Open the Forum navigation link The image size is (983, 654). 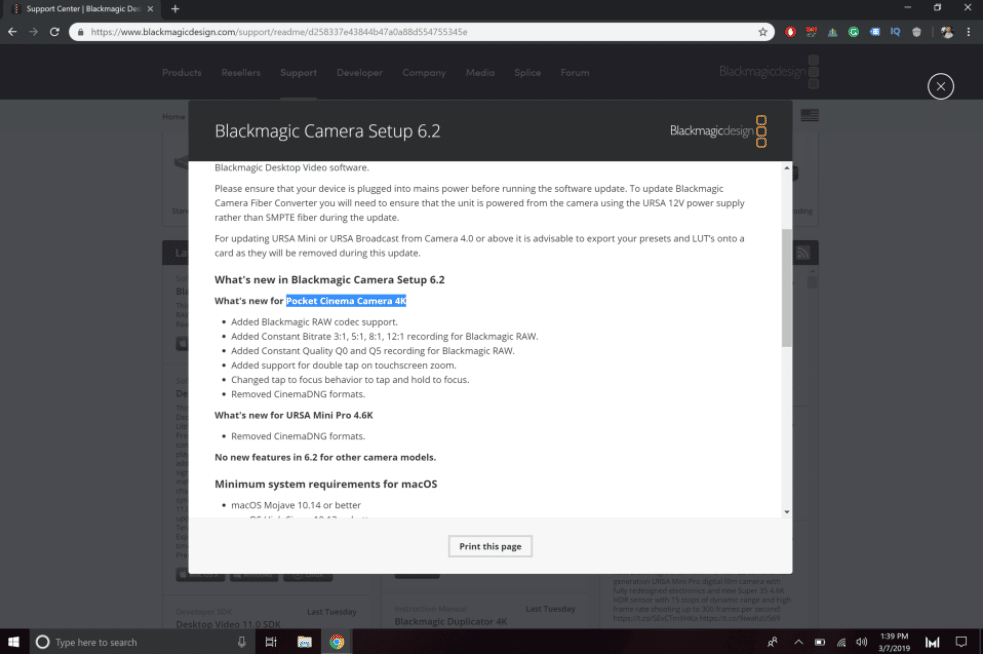(x=575, y=73)
